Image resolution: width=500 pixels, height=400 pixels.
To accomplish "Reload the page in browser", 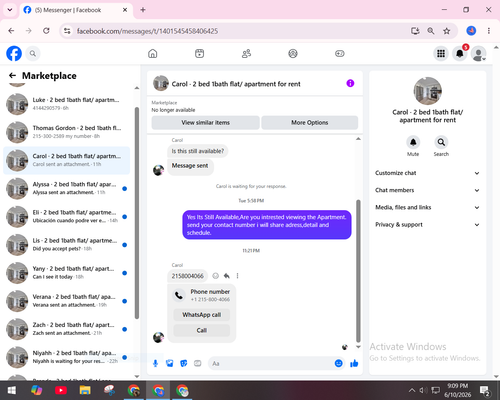I will [46, 31].
